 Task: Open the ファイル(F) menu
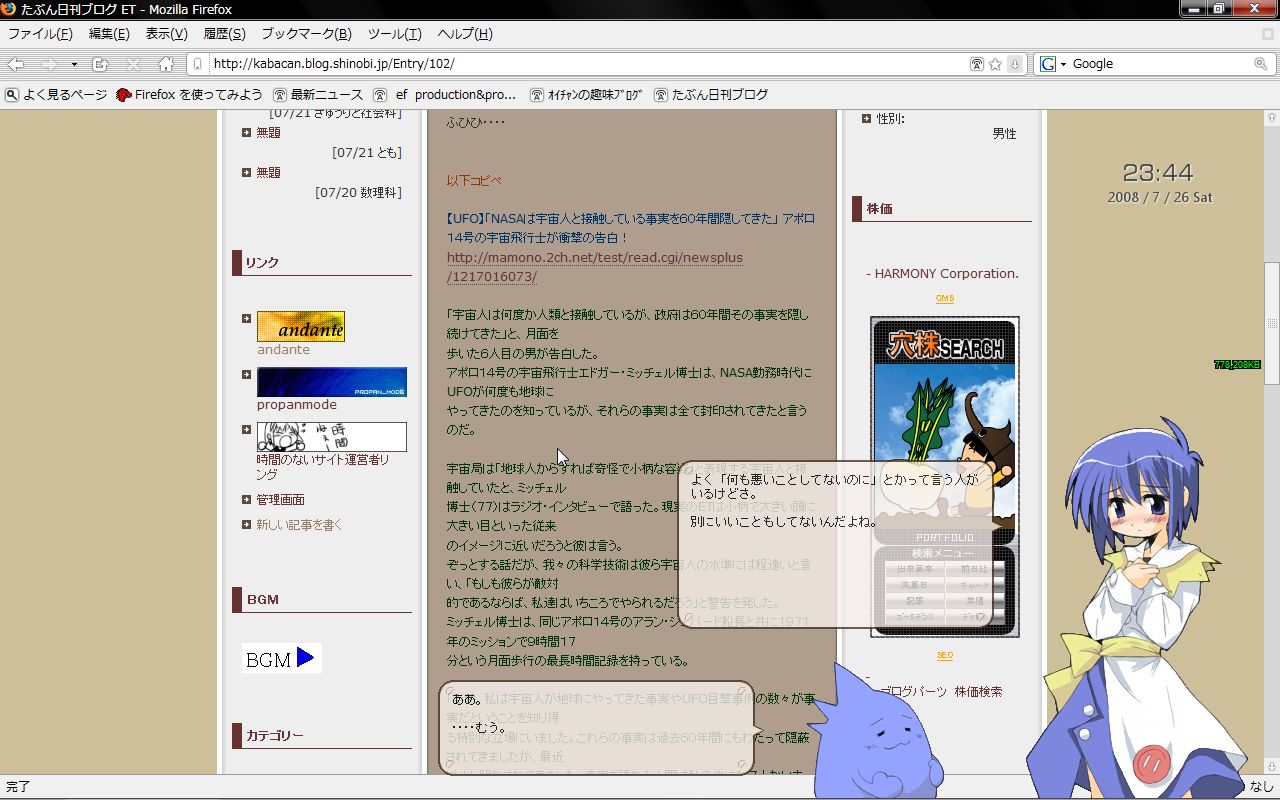click(40, 34)
